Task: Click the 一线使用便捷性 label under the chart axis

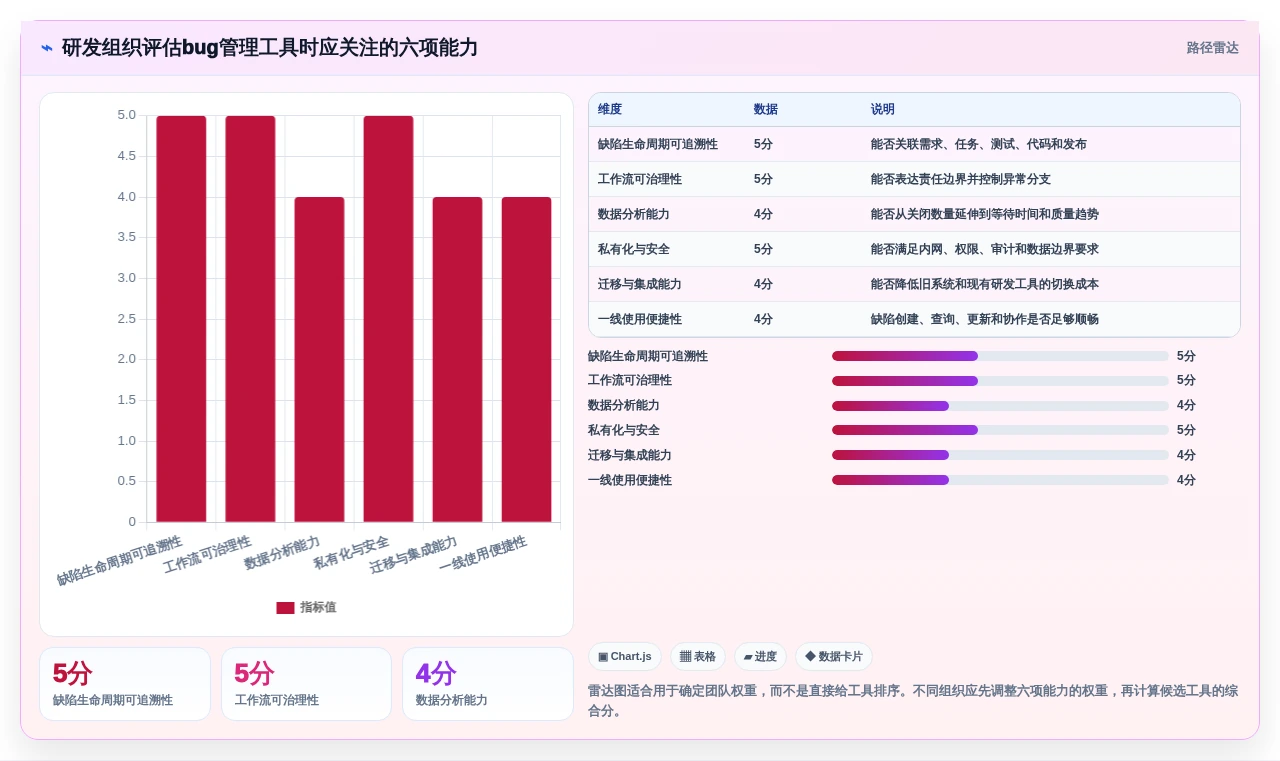Action: [483, 553]
